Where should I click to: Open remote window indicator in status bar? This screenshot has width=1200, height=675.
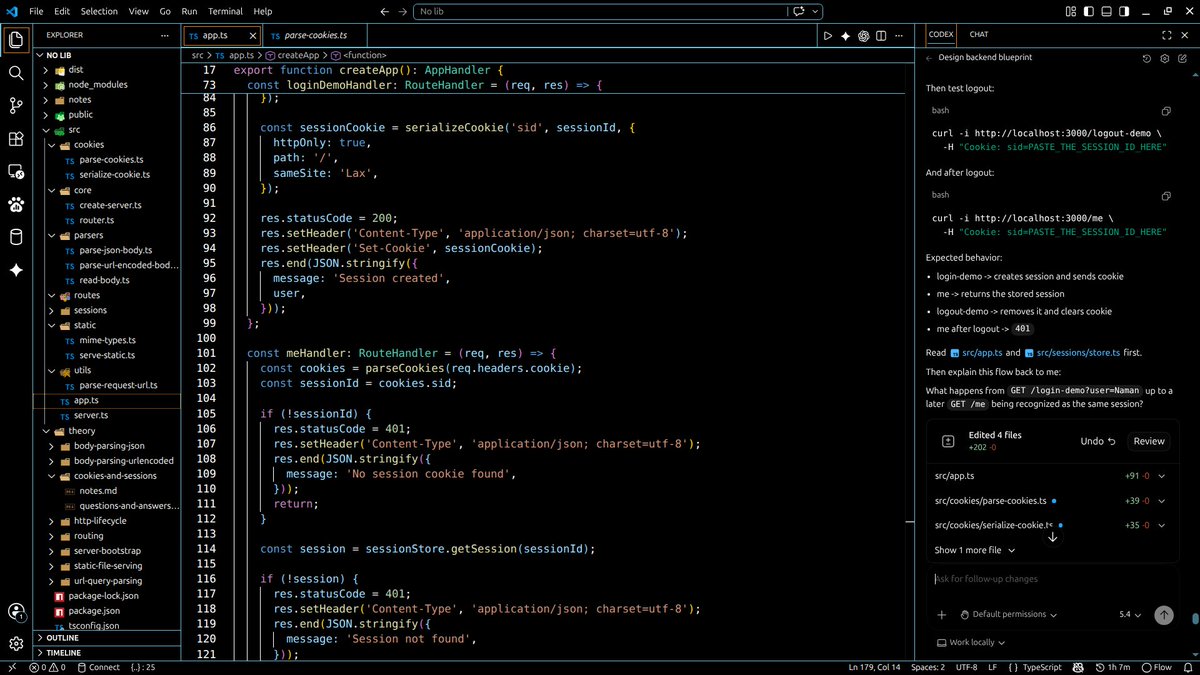[x=11, y=667]
